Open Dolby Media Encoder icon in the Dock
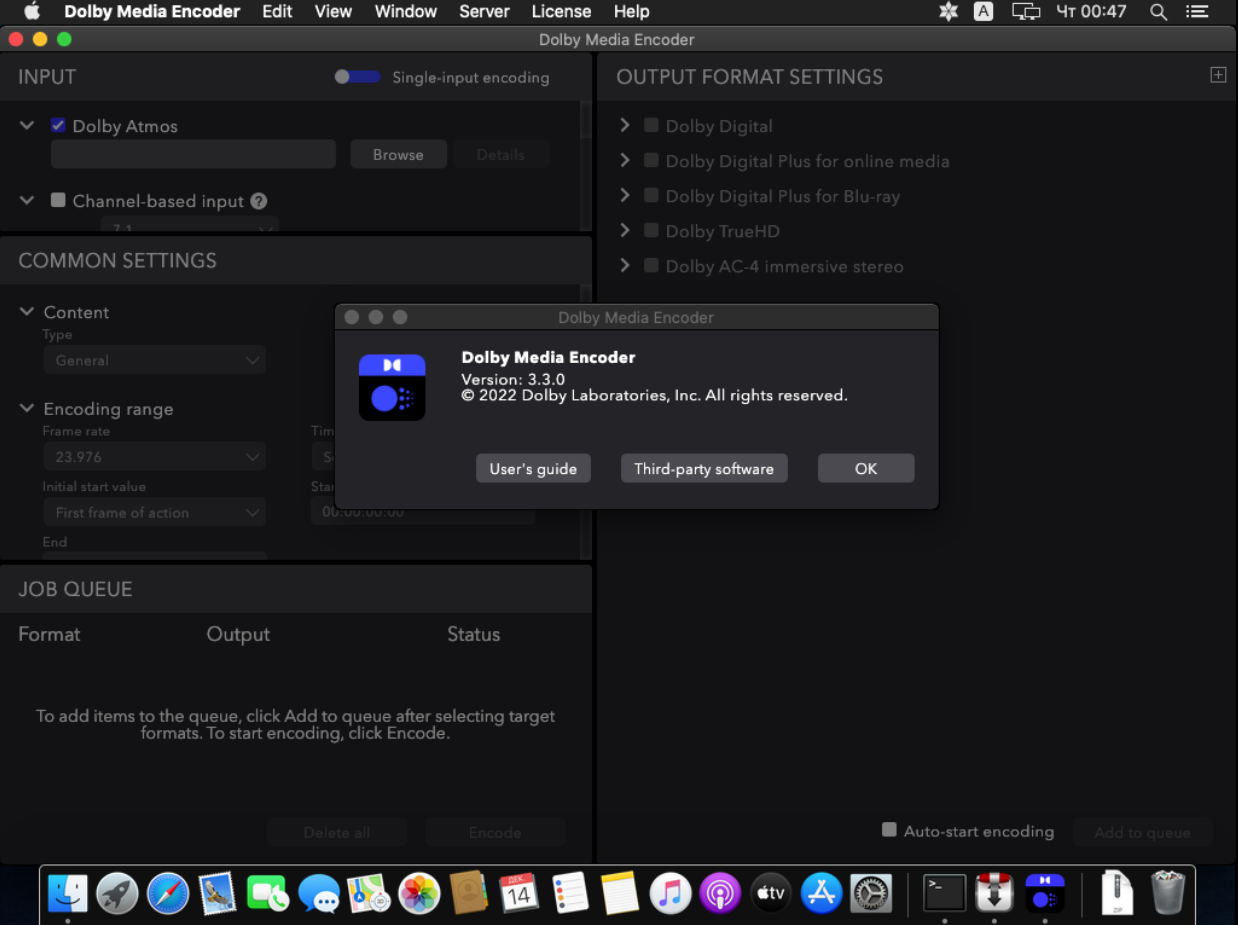 click(1044, 893)
